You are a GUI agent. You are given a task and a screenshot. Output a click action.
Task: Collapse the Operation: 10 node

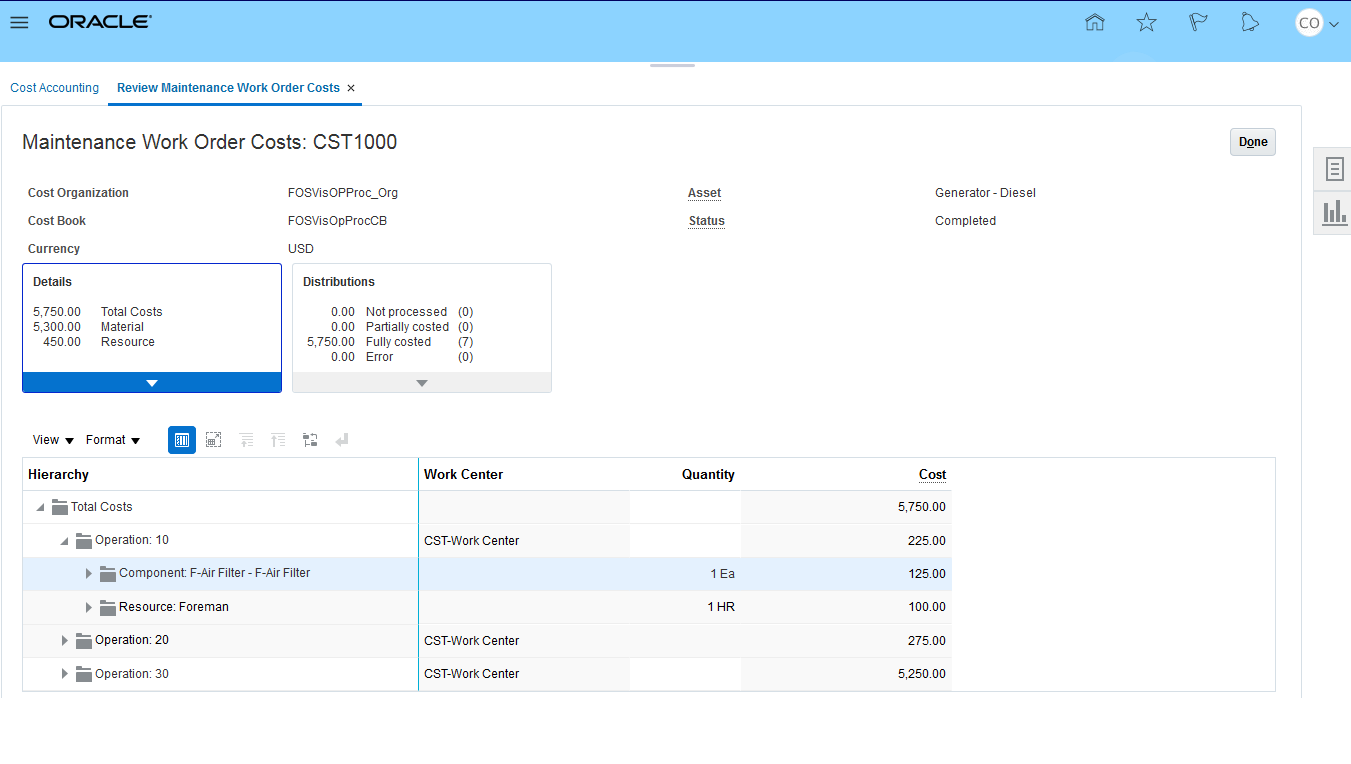(64, 541)
